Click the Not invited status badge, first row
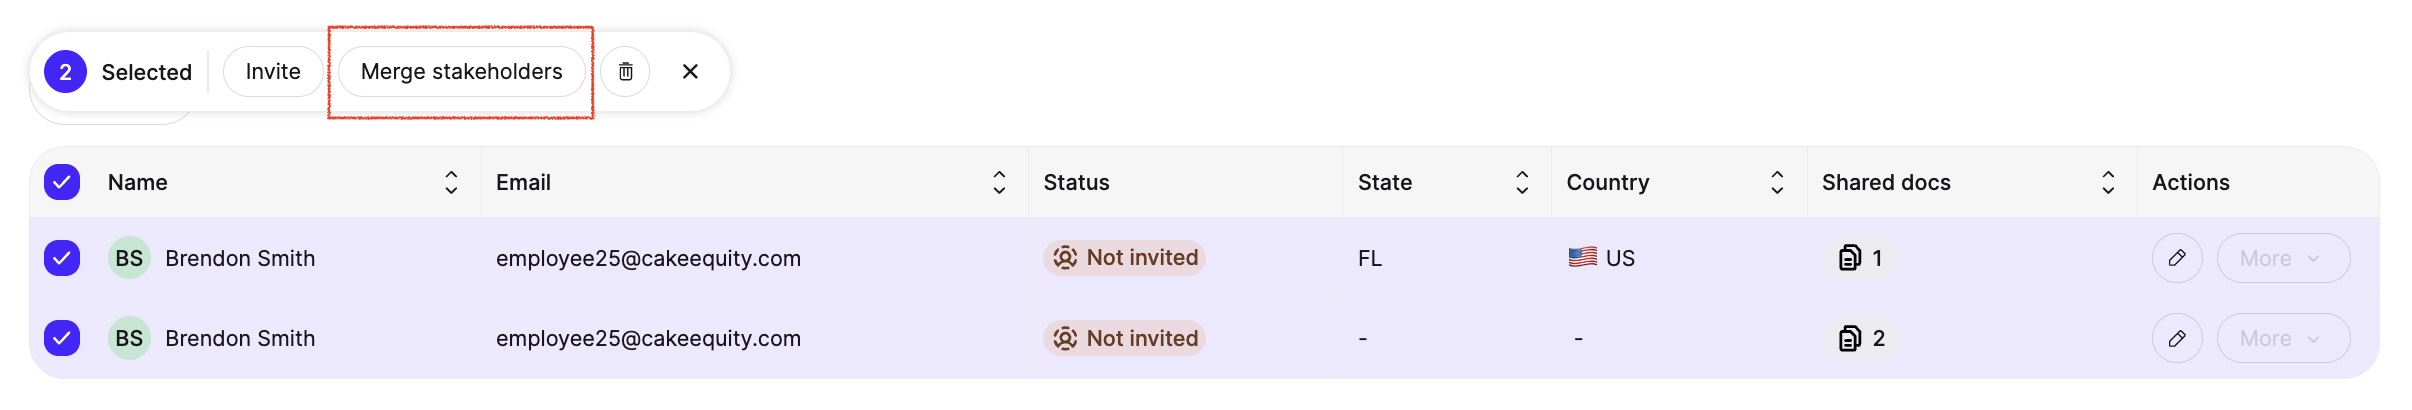 (x=1124, y=258)
